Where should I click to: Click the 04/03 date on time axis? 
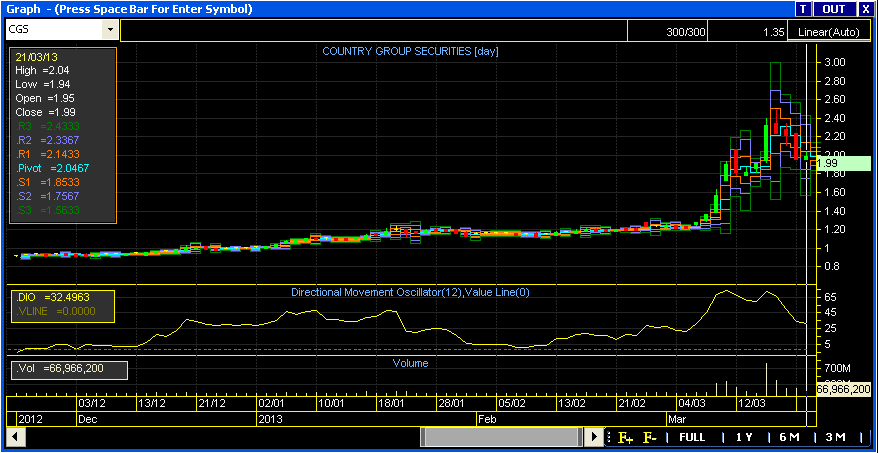[692, 403]
